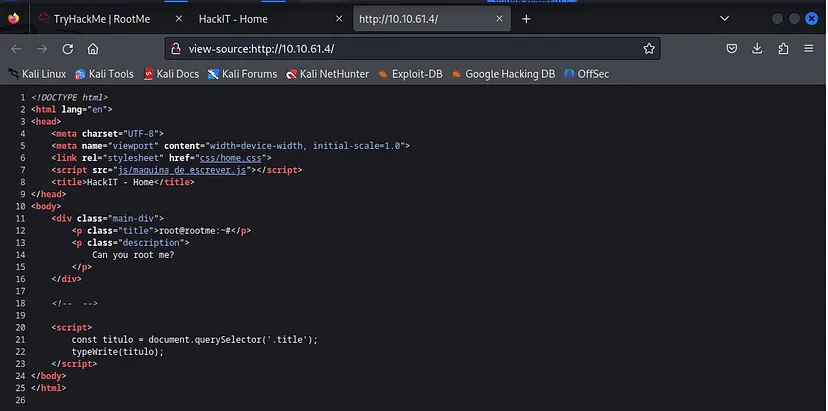Go to the browser home page
The height and width of the screenshot is (411, 828).
[x=93, y=48]
